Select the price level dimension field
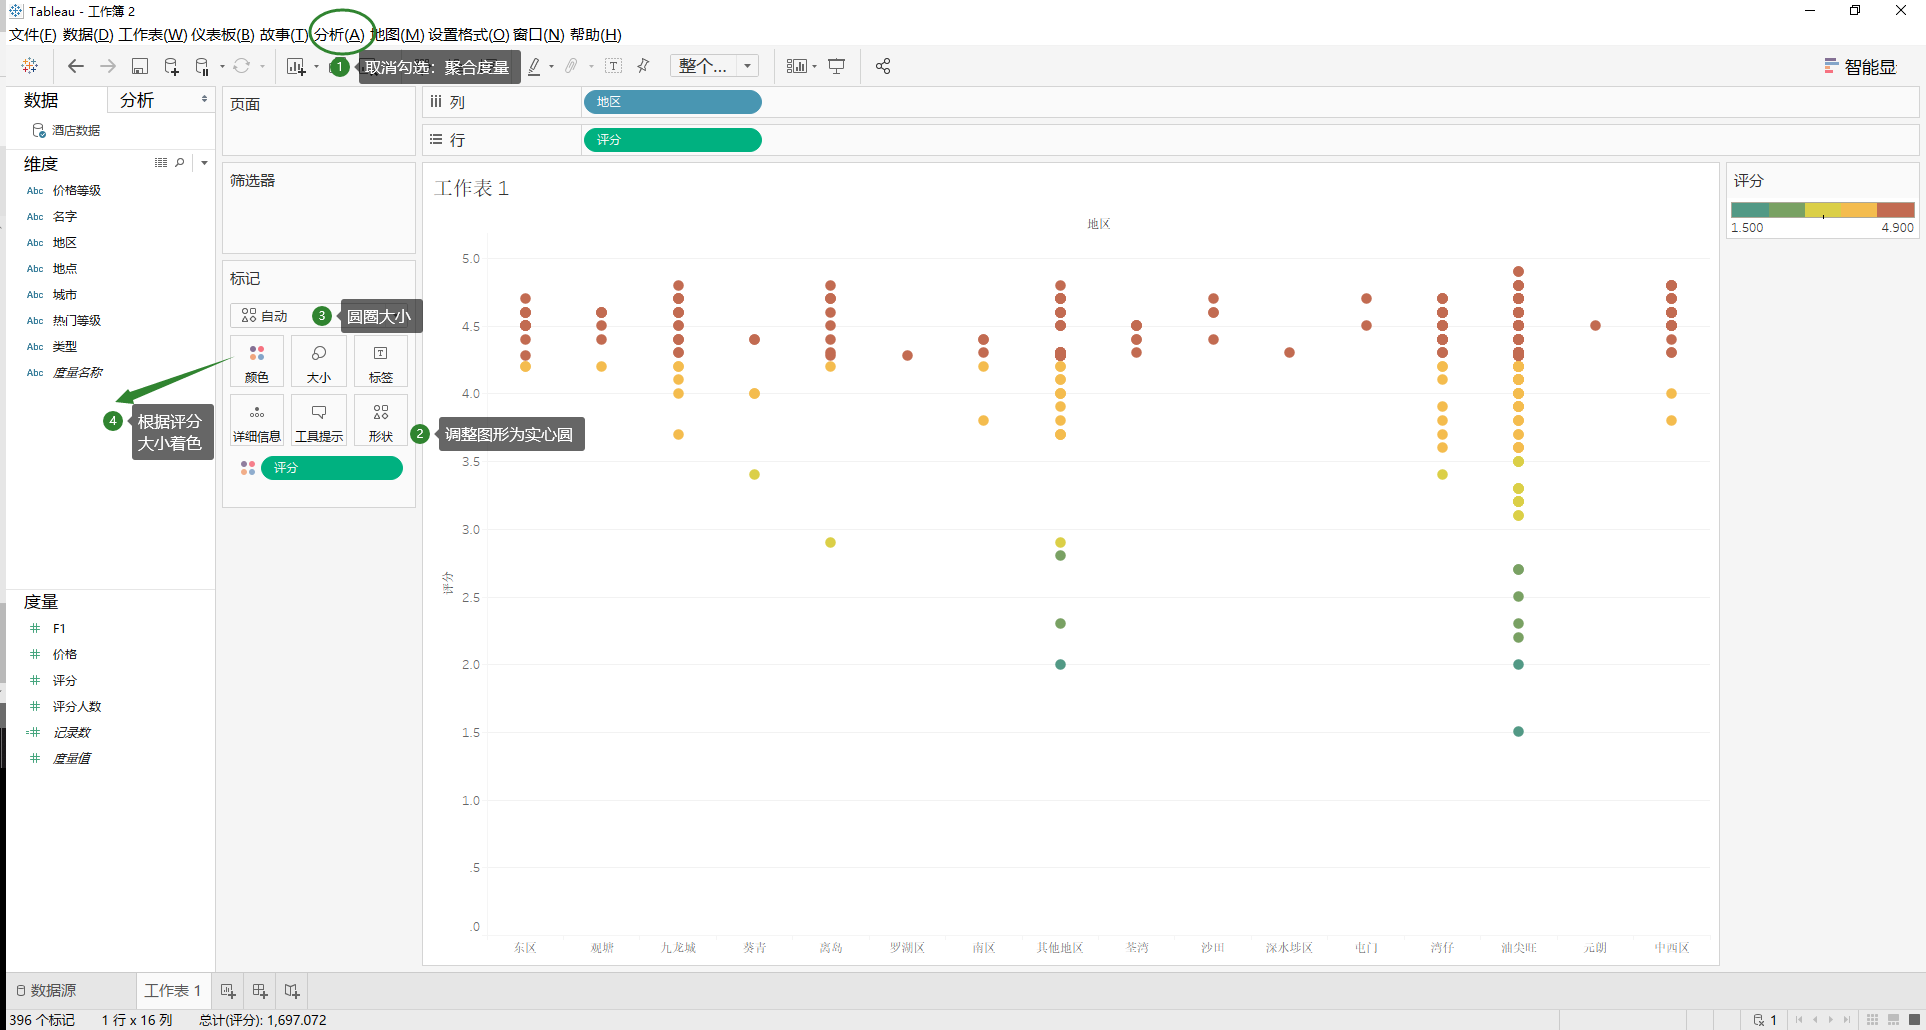This screenshot has width=1926, height=1030. point(77,191)
